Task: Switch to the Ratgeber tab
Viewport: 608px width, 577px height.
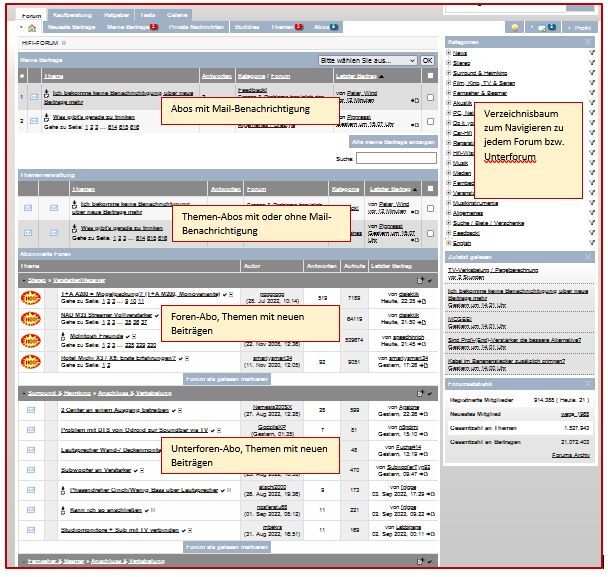Action: click(116, 15)
